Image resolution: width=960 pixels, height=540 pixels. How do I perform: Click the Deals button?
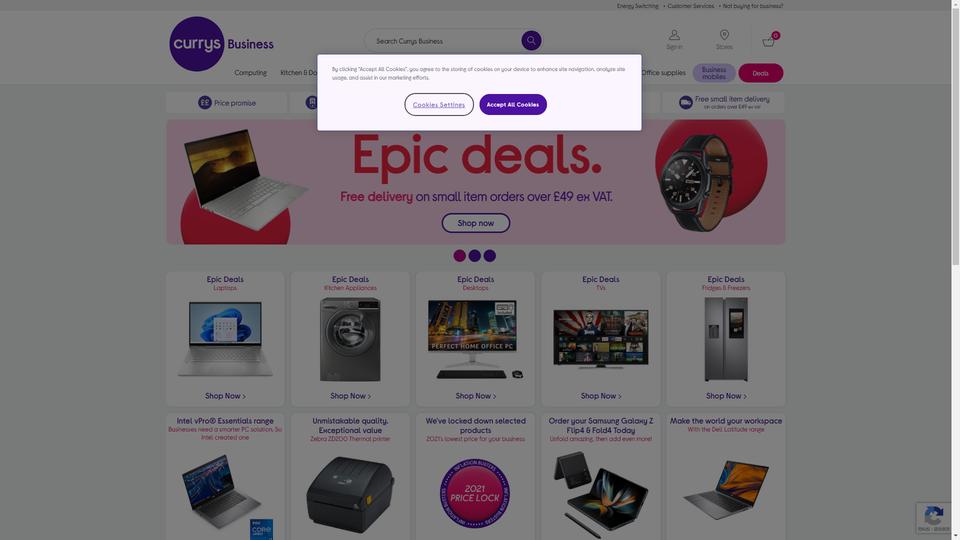(x=760, y=73)
